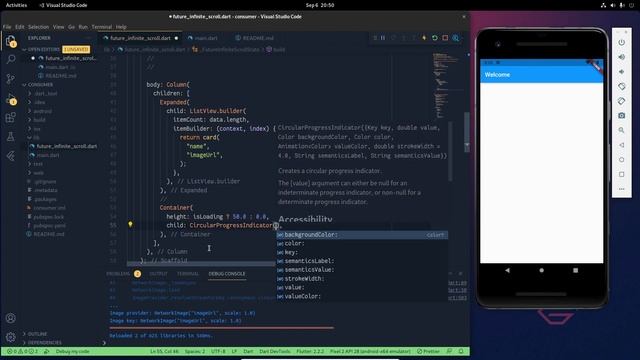
Task: Open the Run and Debug view
Action: (11, 98)
